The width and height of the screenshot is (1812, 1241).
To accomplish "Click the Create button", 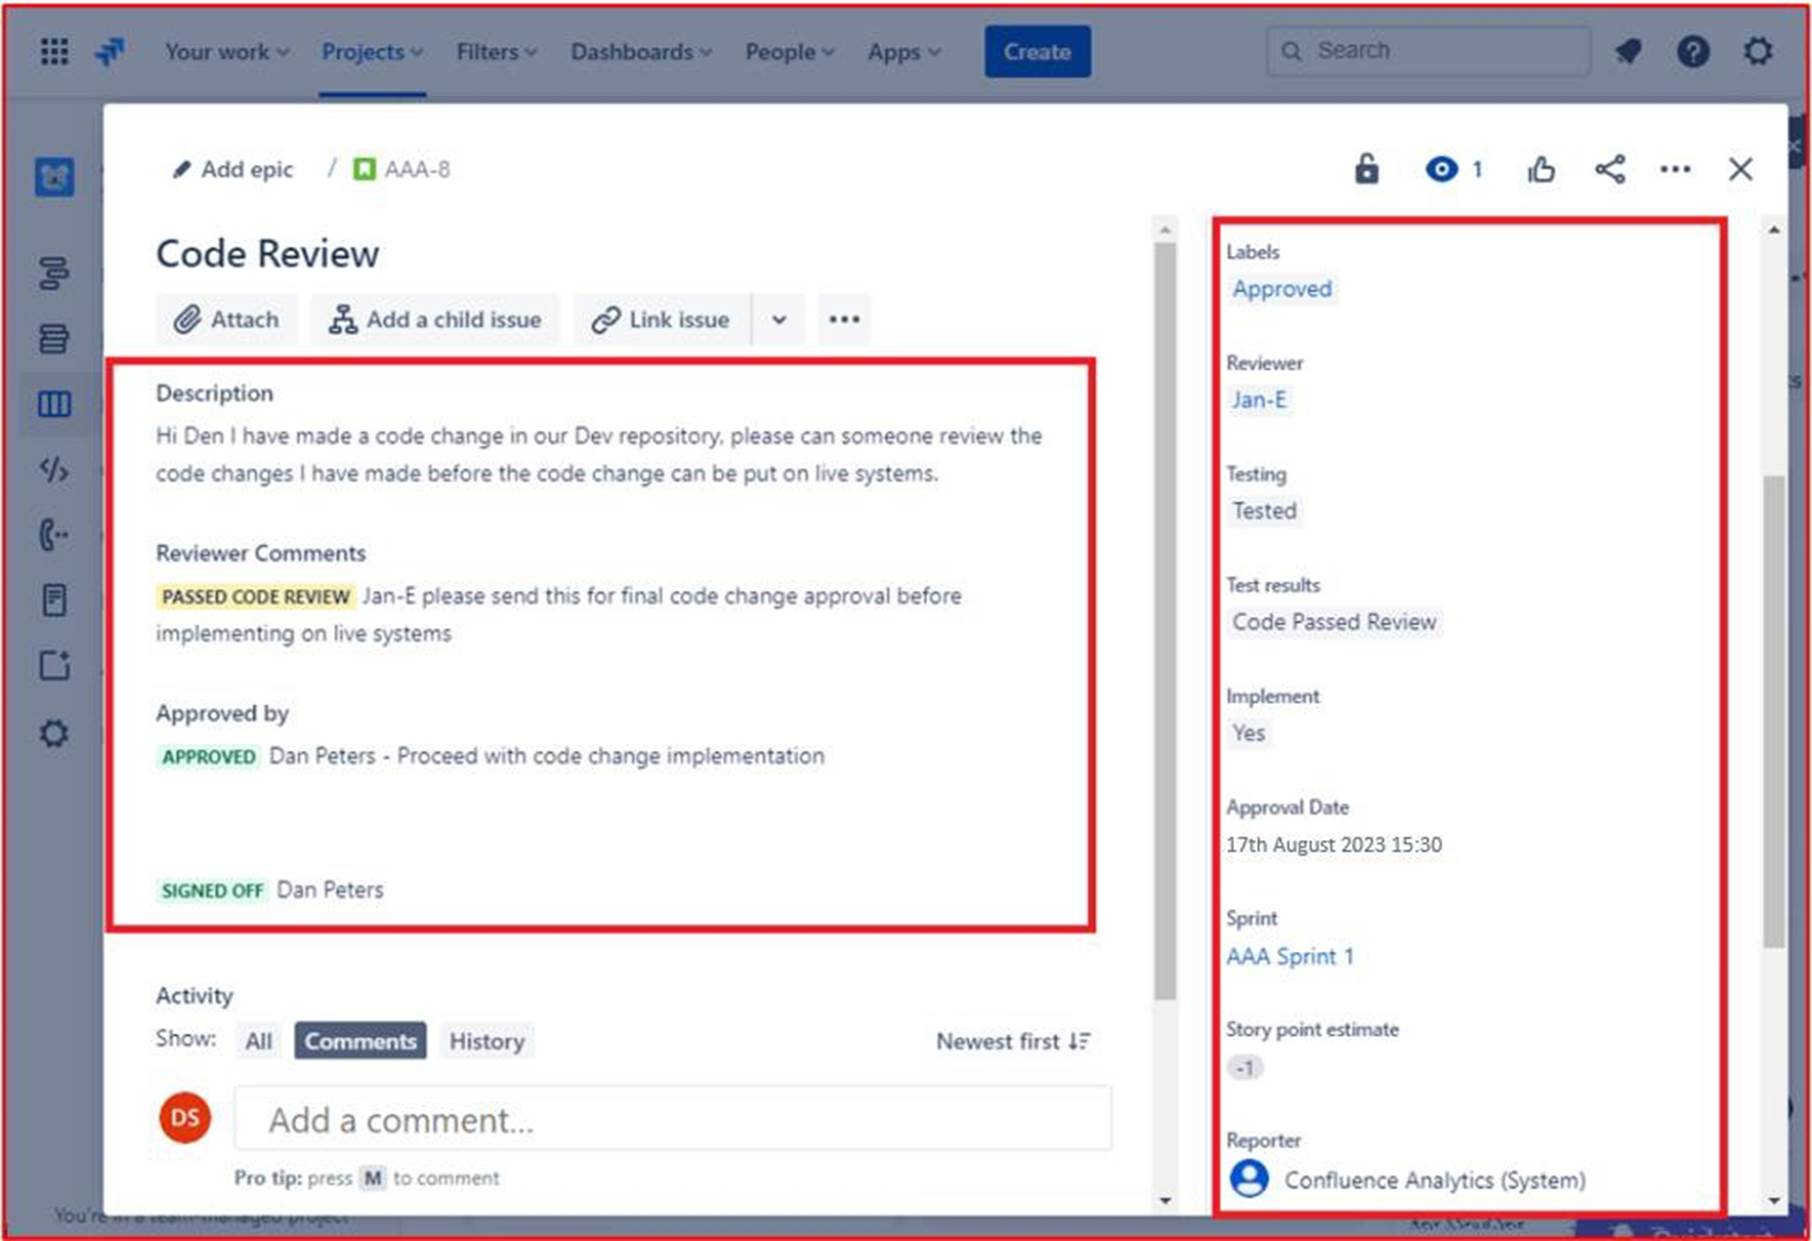I will tap(1037, 52).
